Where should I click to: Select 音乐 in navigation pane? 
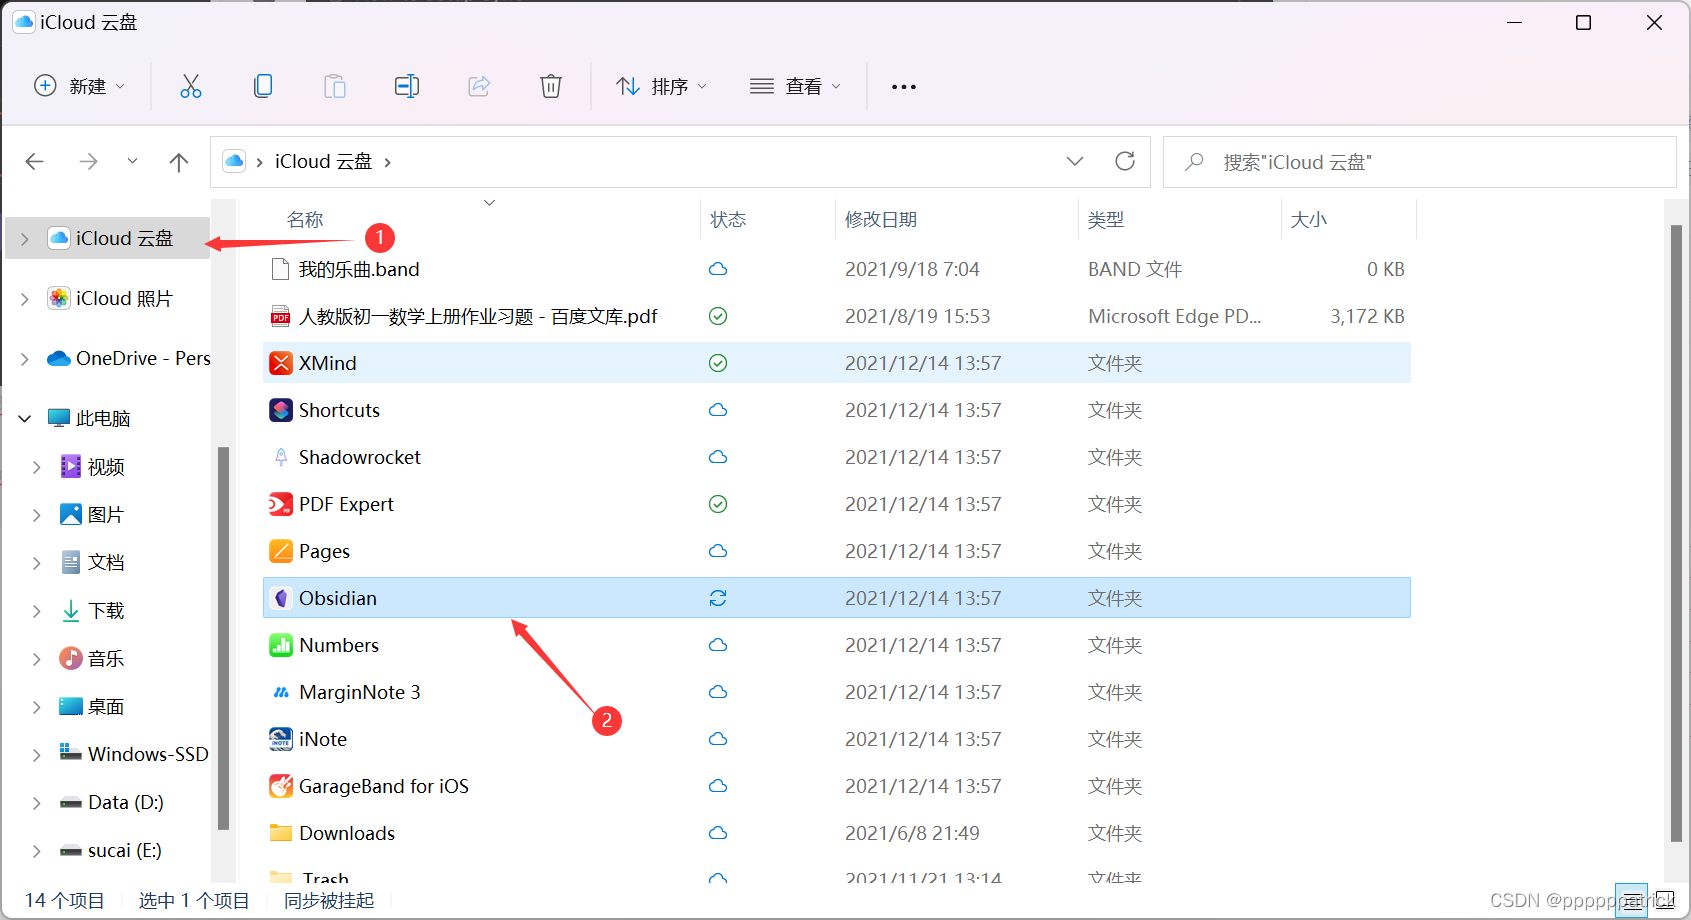[106, 658]
